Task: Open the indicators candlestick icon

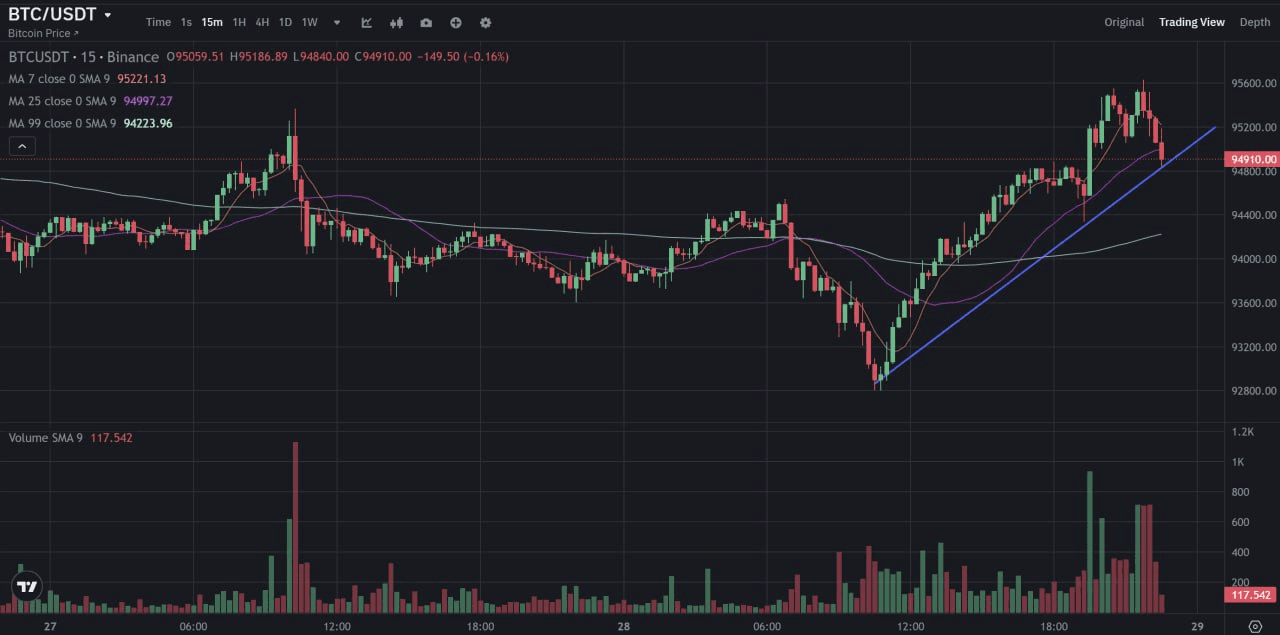Action: 396,22
